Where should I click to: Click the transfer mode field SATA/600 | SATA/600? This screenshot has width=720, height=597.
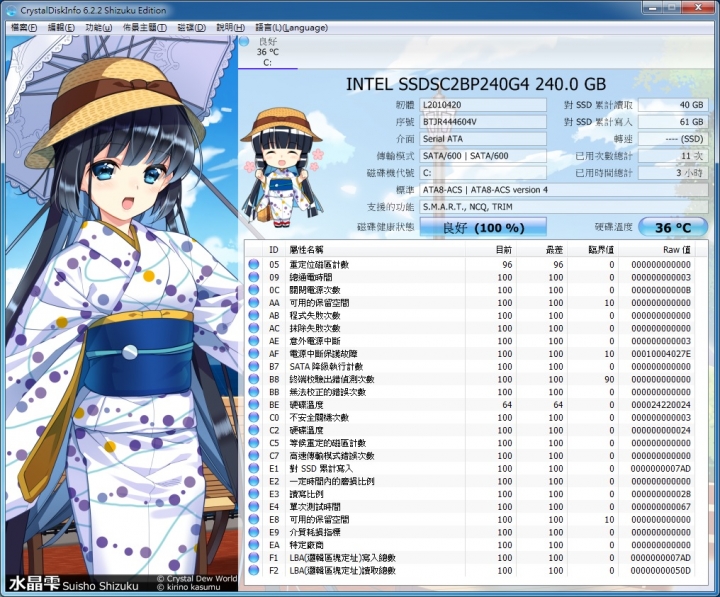483,156
